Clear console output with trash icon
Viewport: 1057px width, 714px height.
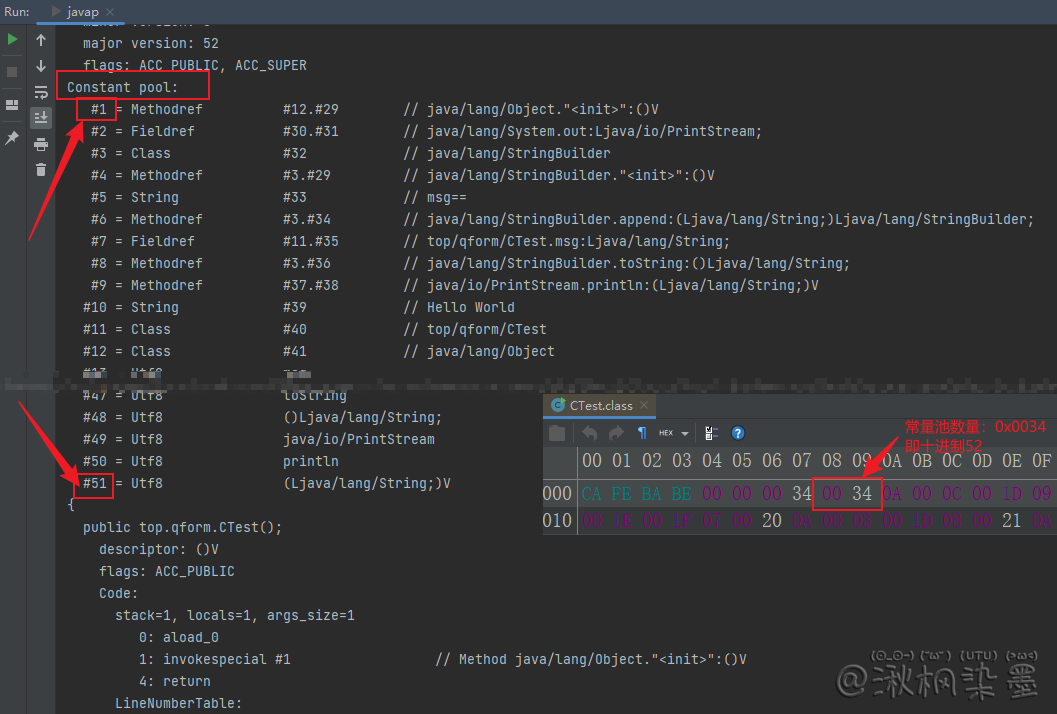41,170
